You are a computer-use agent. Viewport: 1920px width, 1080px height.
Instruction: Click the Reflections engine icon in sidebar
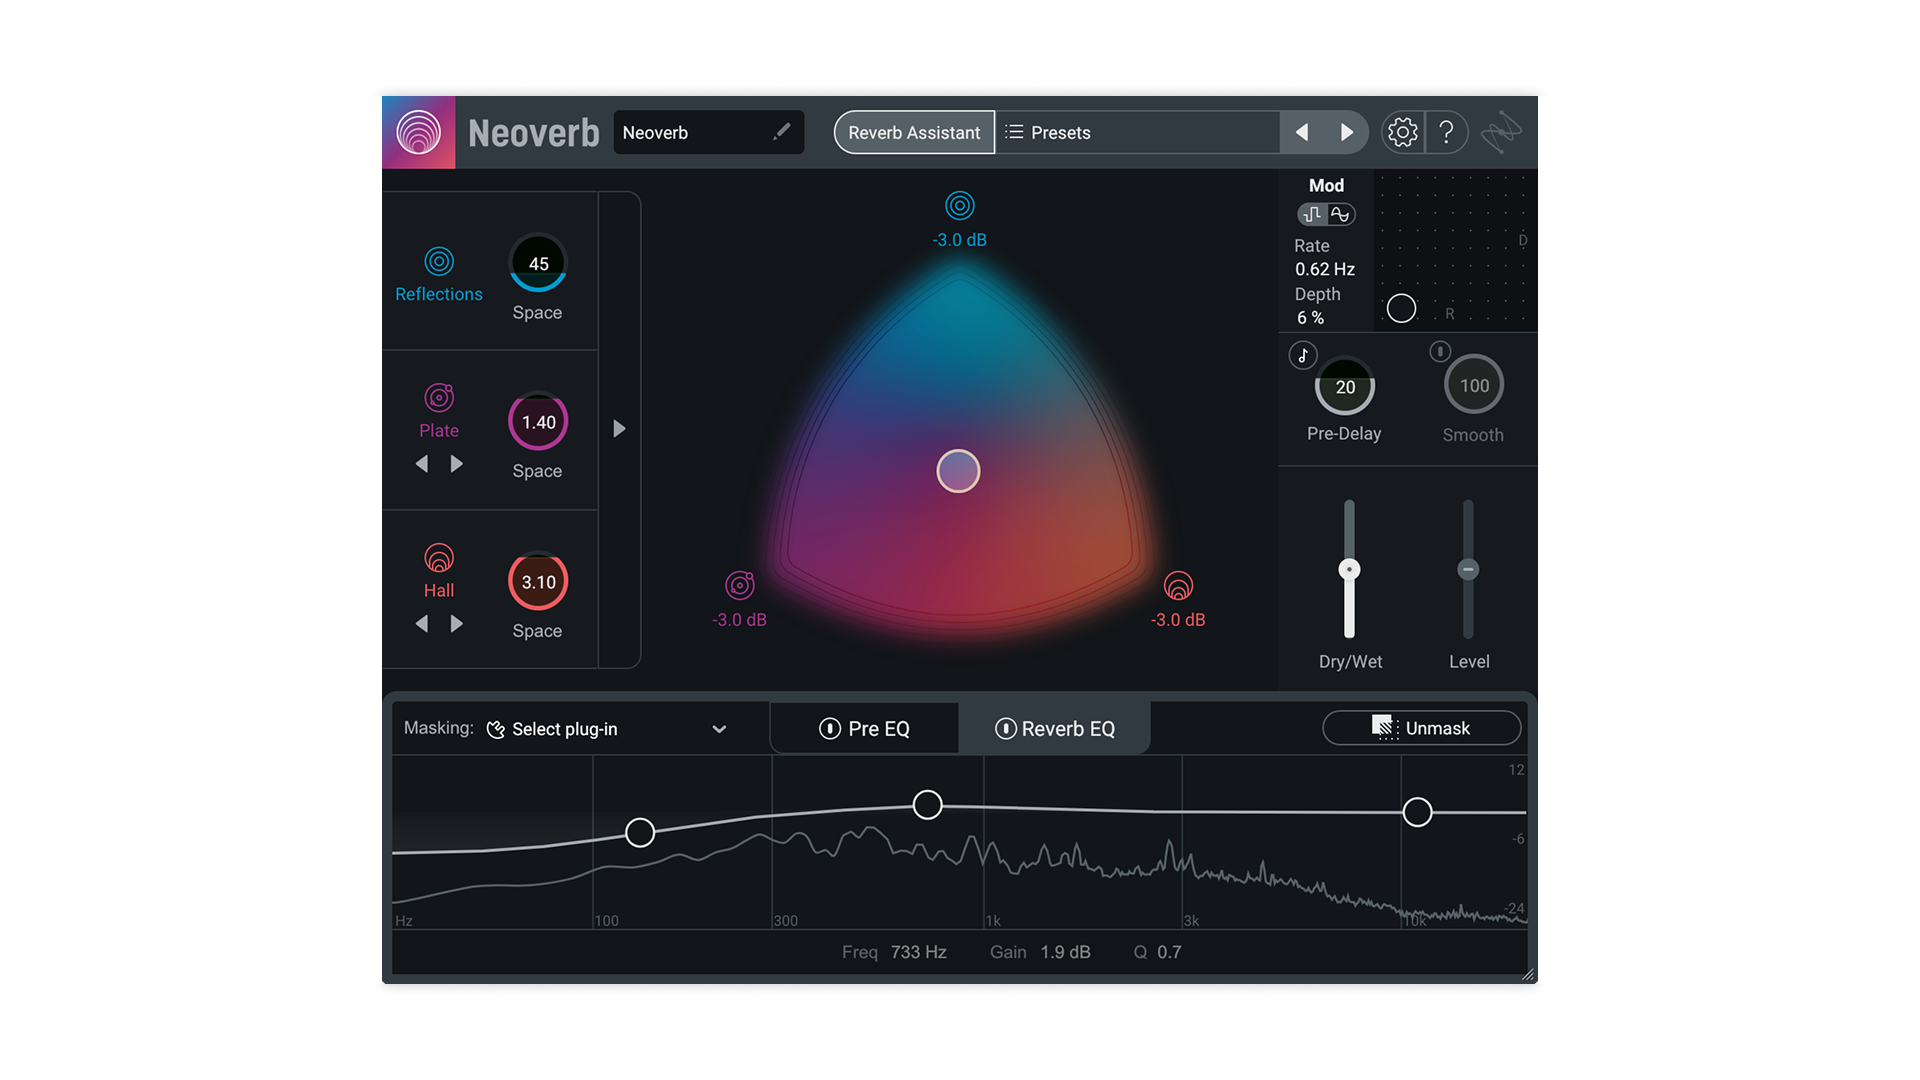coord(439,261)
